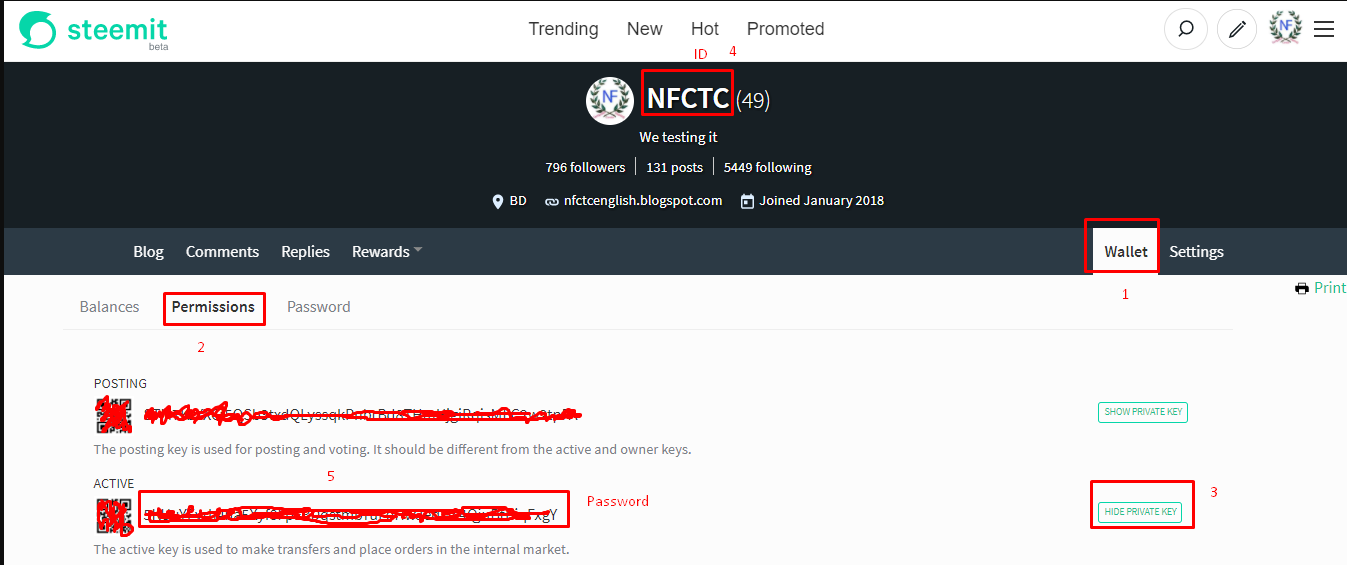This screenshot has height=565, width=1347.
Task: Switch to the Balances subtab
Action: click(x=109, y=307)
